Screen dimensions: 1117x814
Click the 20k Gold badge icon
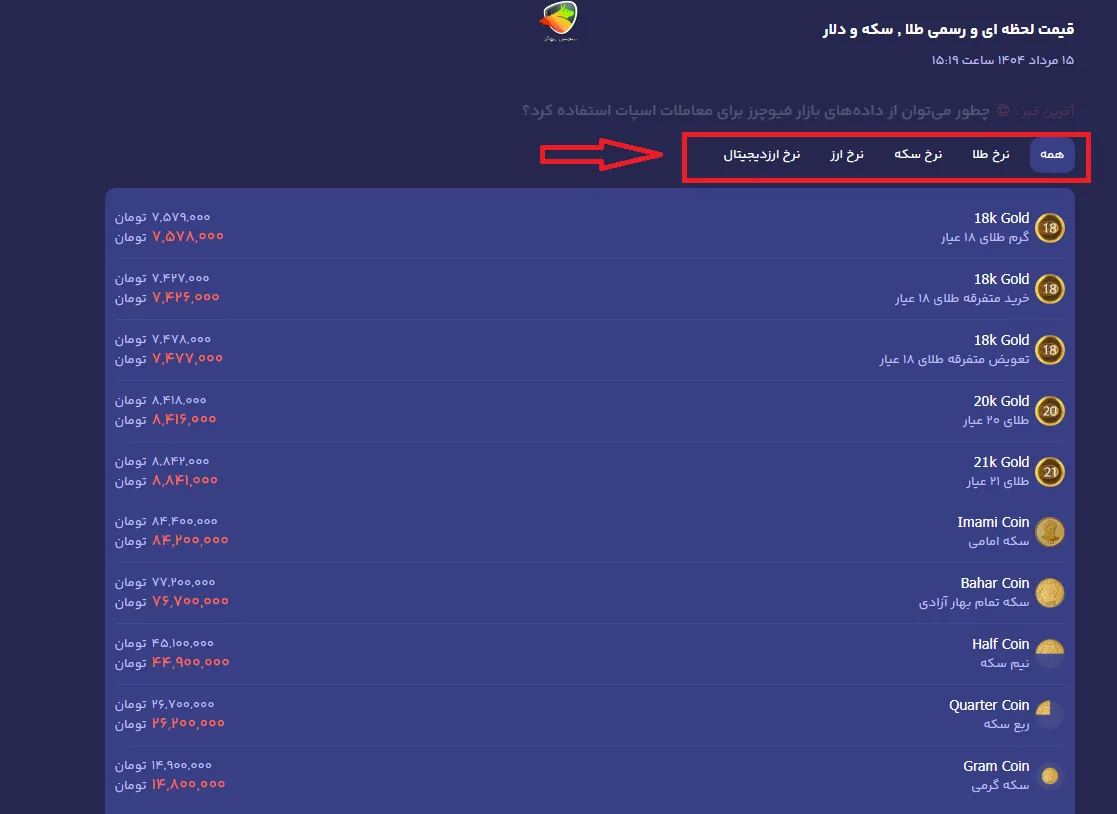tap(1050, 411)
